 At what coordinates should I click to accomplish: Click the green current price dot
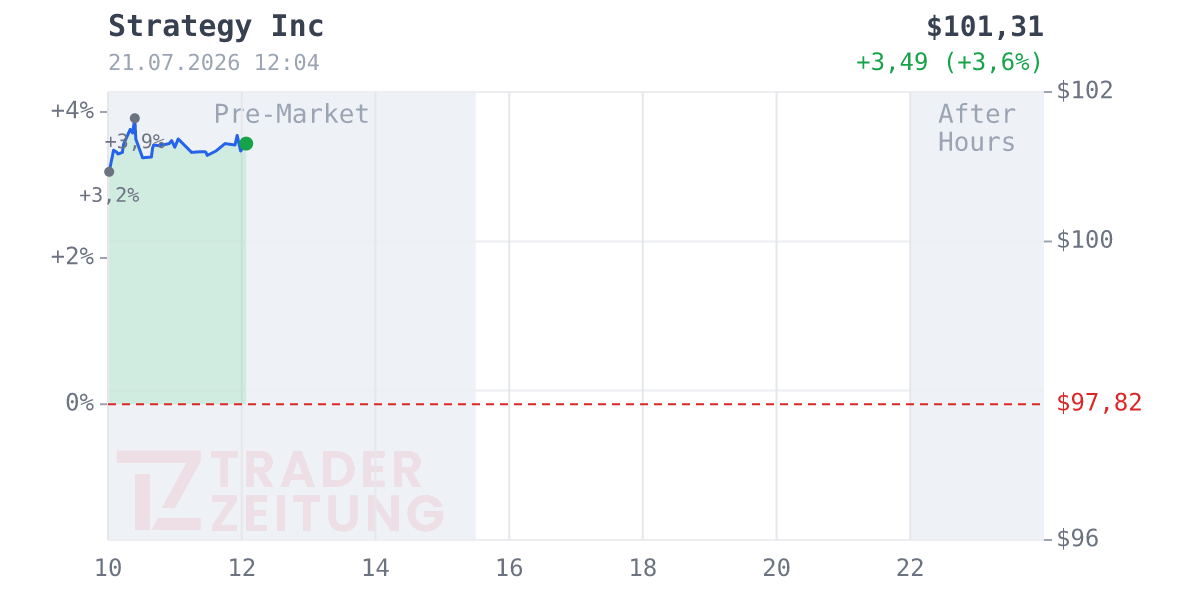(246, 144)
